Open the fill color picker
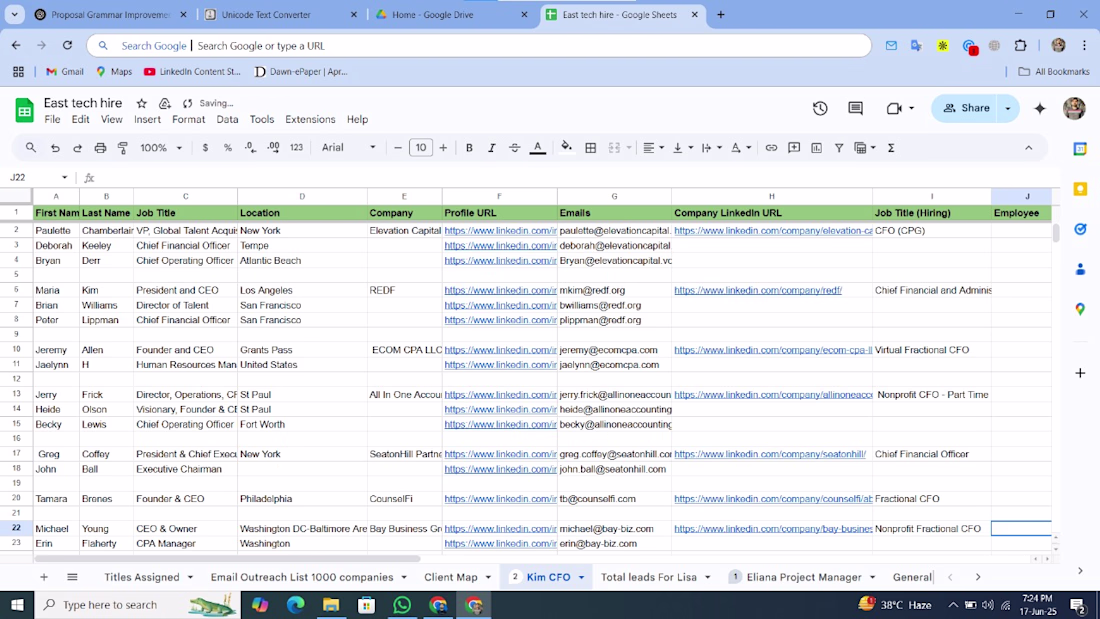This screenshot has height=619, width=1100. pyautogui.click(x=566, y=148)
